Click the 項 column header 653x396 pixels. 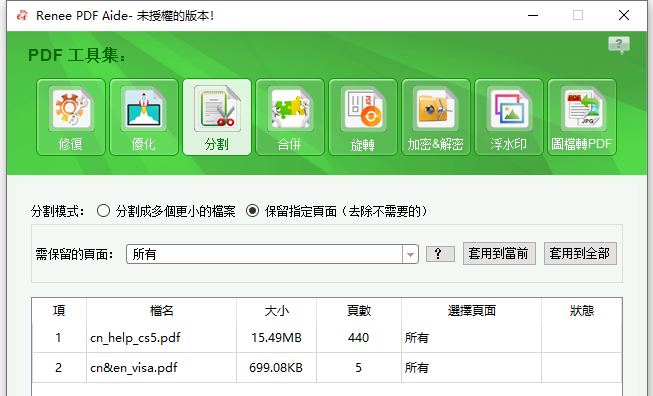click(59, 311)
